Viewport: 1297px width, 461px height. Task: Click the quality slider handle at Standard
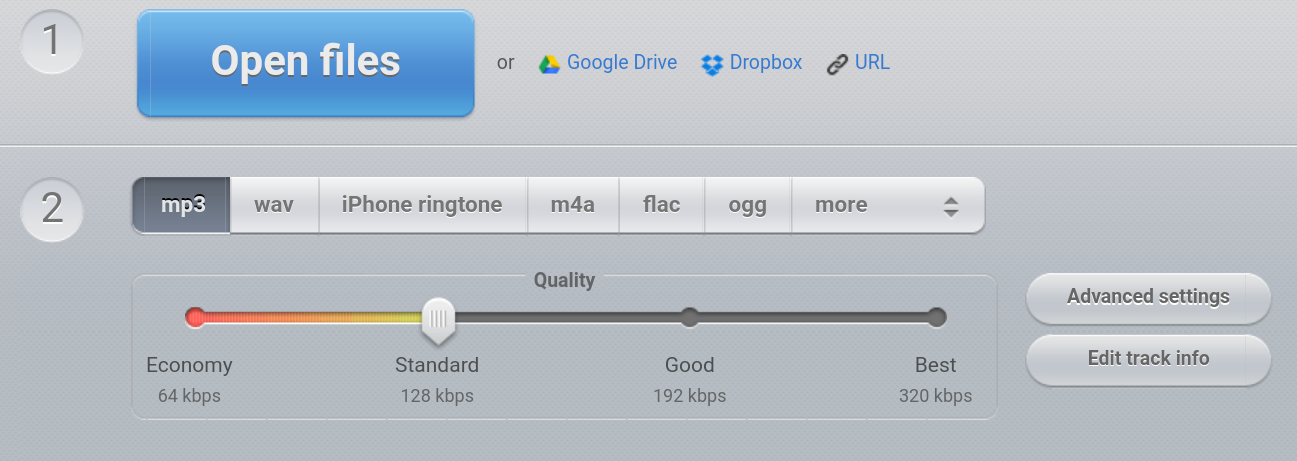(x=437, y=319)
